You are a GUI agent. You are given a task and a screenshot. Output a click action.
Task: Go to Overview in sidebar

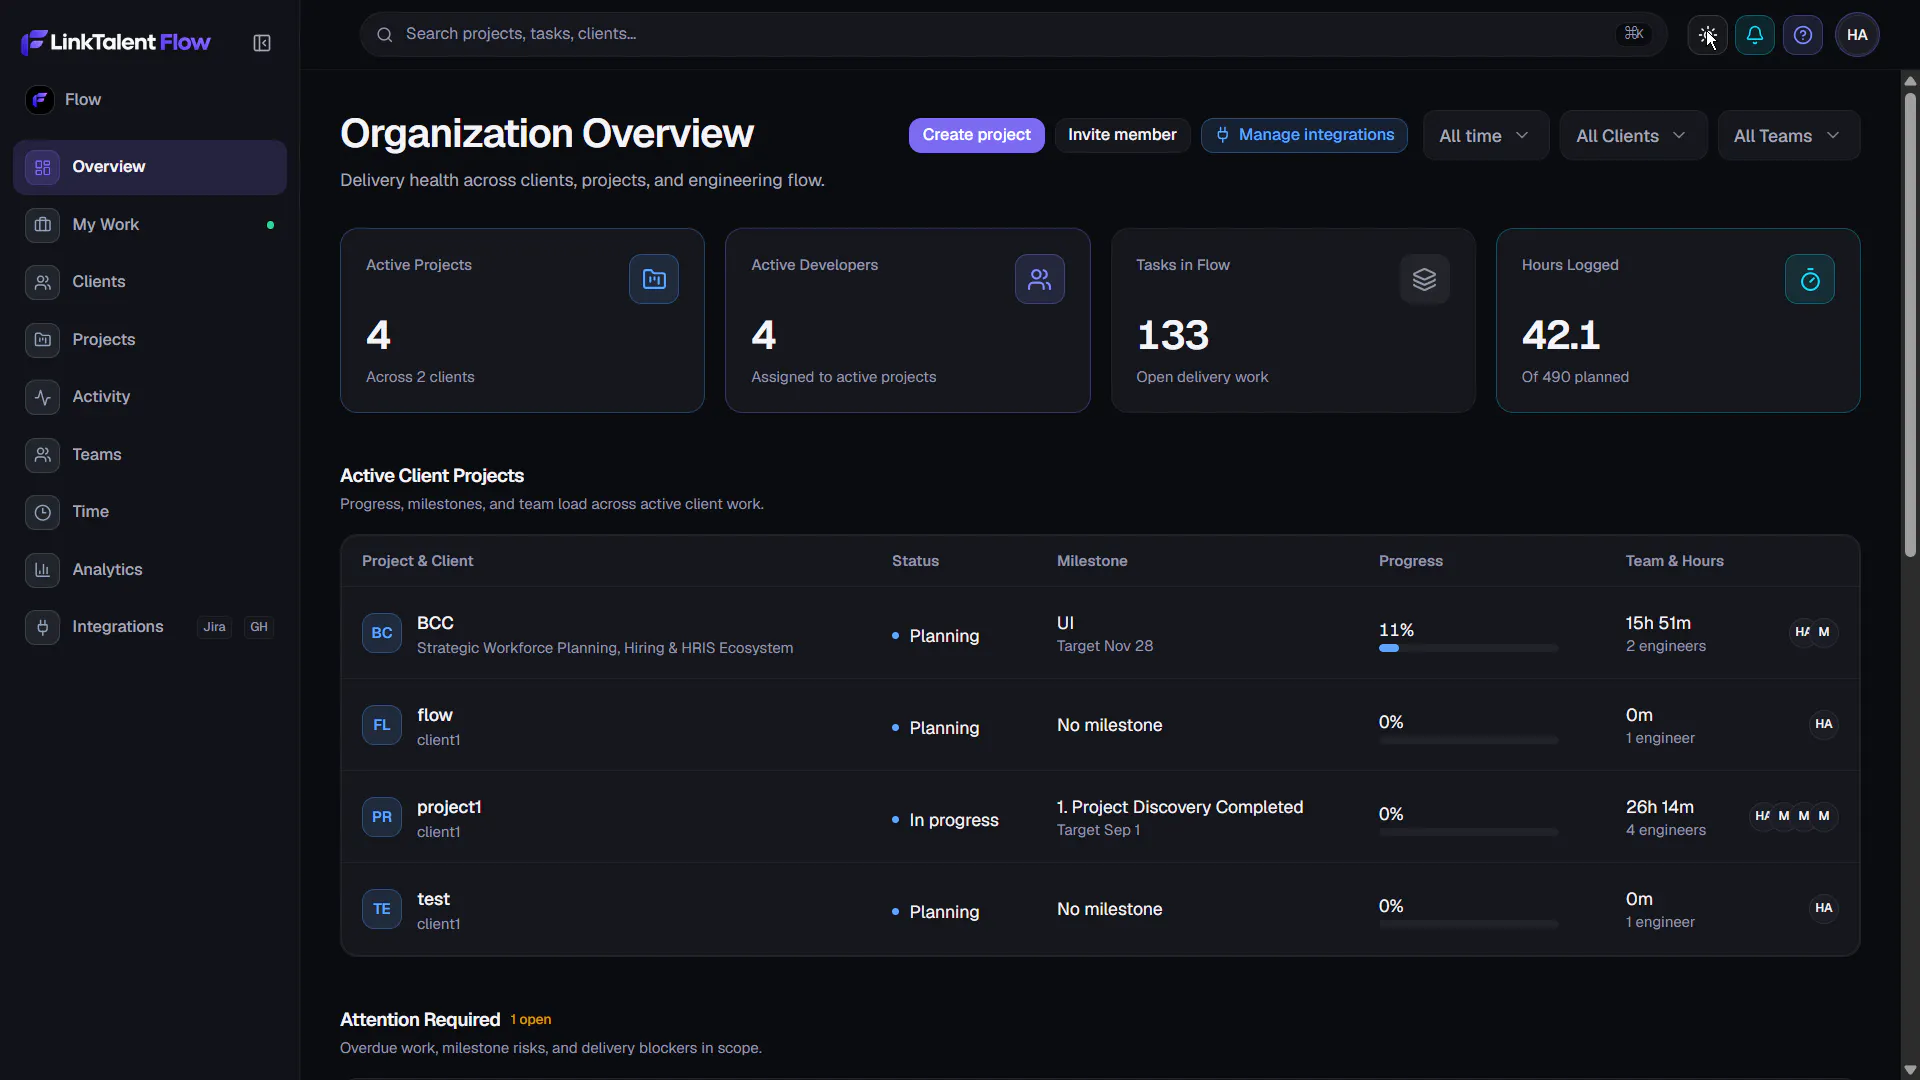pos(150,167)
